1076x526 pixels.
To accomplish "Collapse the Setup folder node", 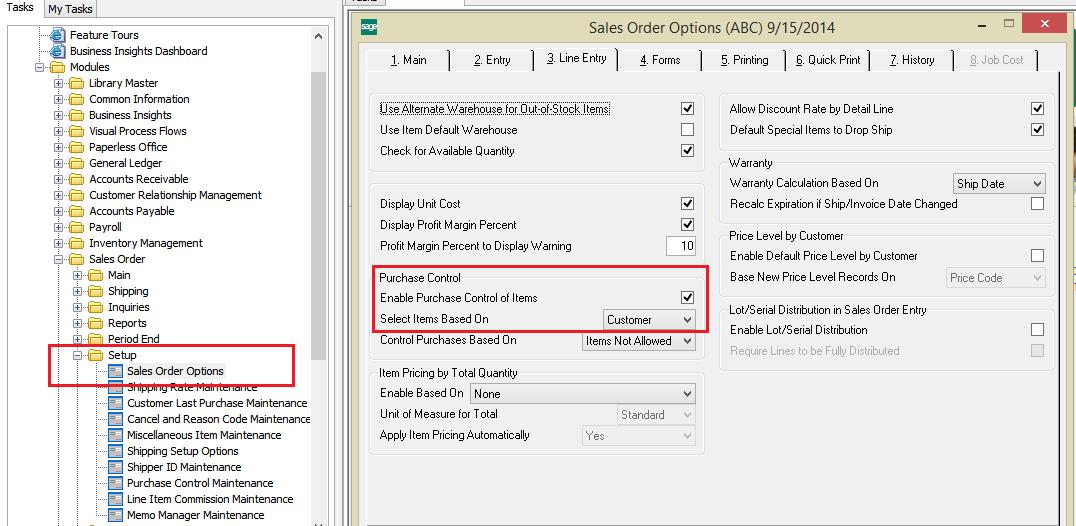I will click(78, 355).
